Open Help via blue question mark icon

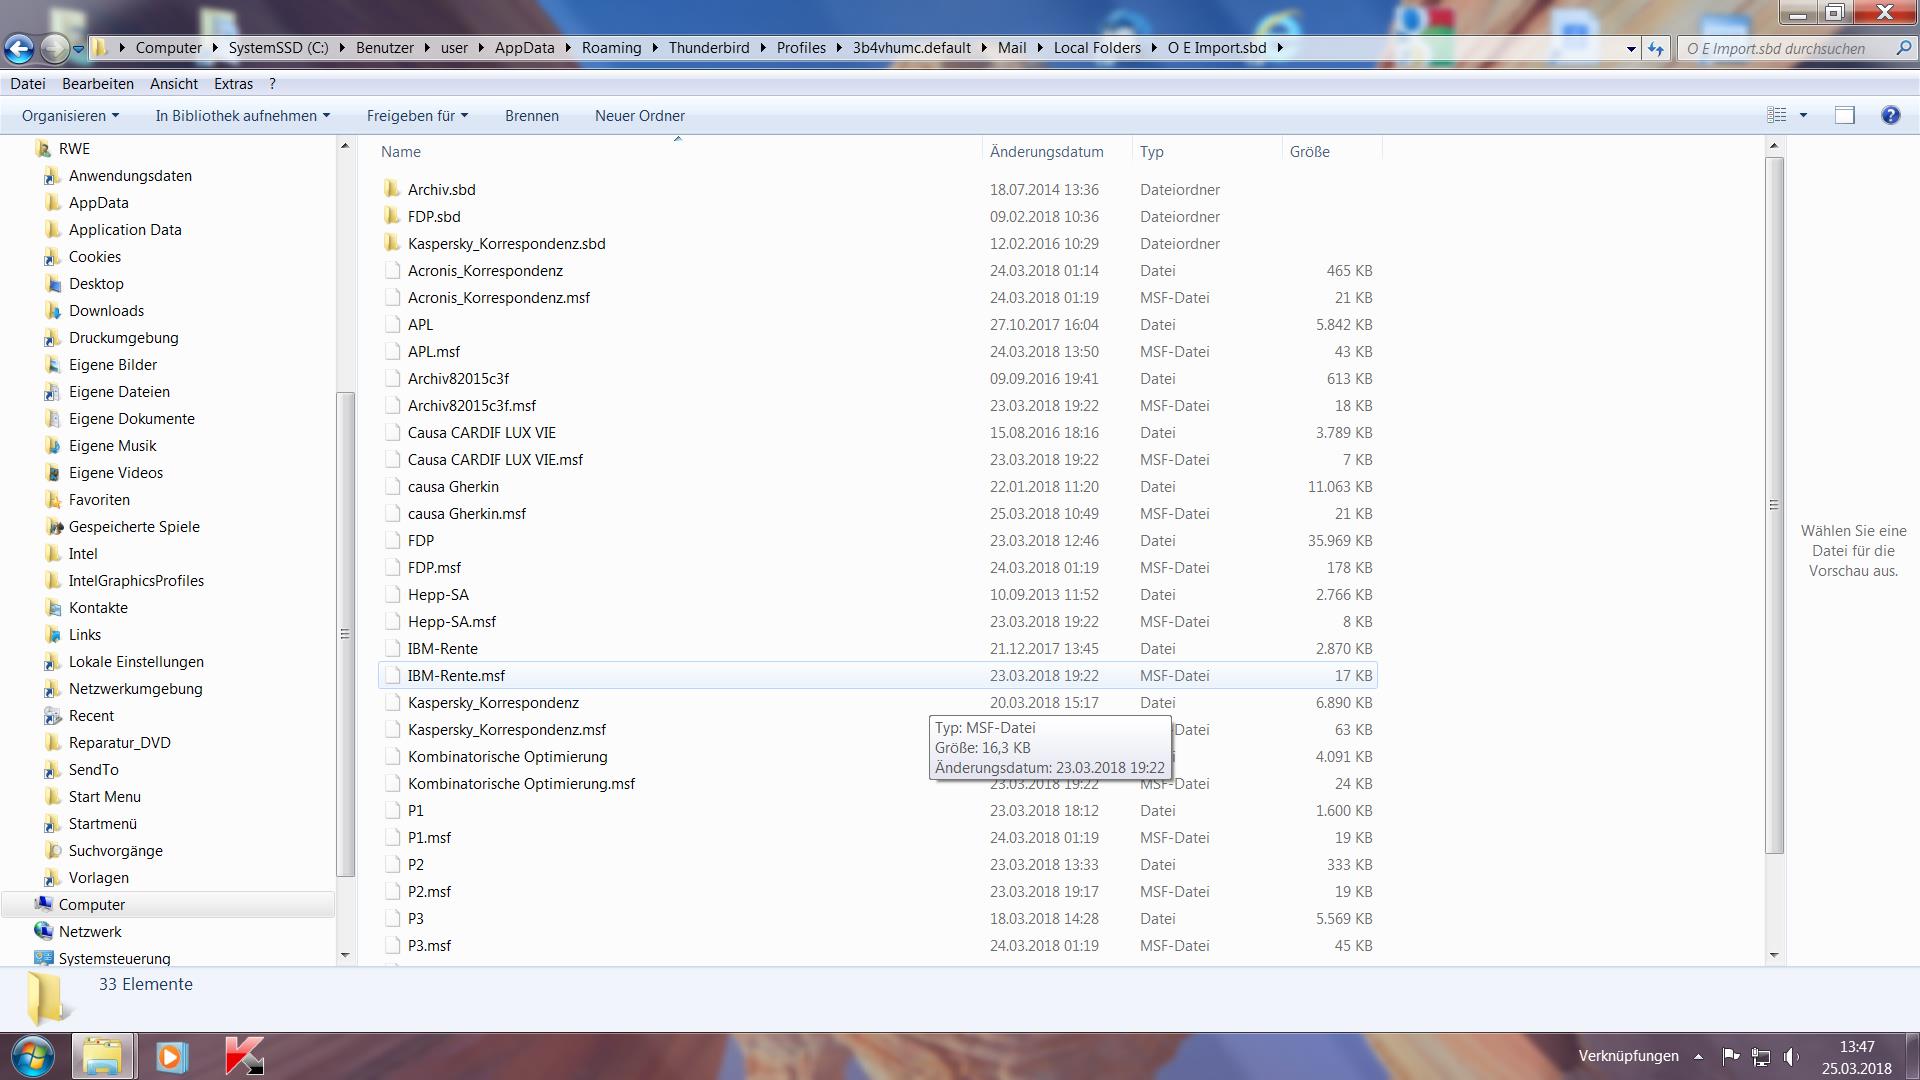pos(1890,115)
